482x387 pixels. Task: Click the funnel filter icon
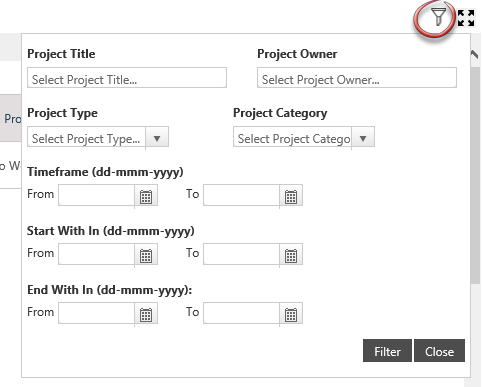[438, 17]
